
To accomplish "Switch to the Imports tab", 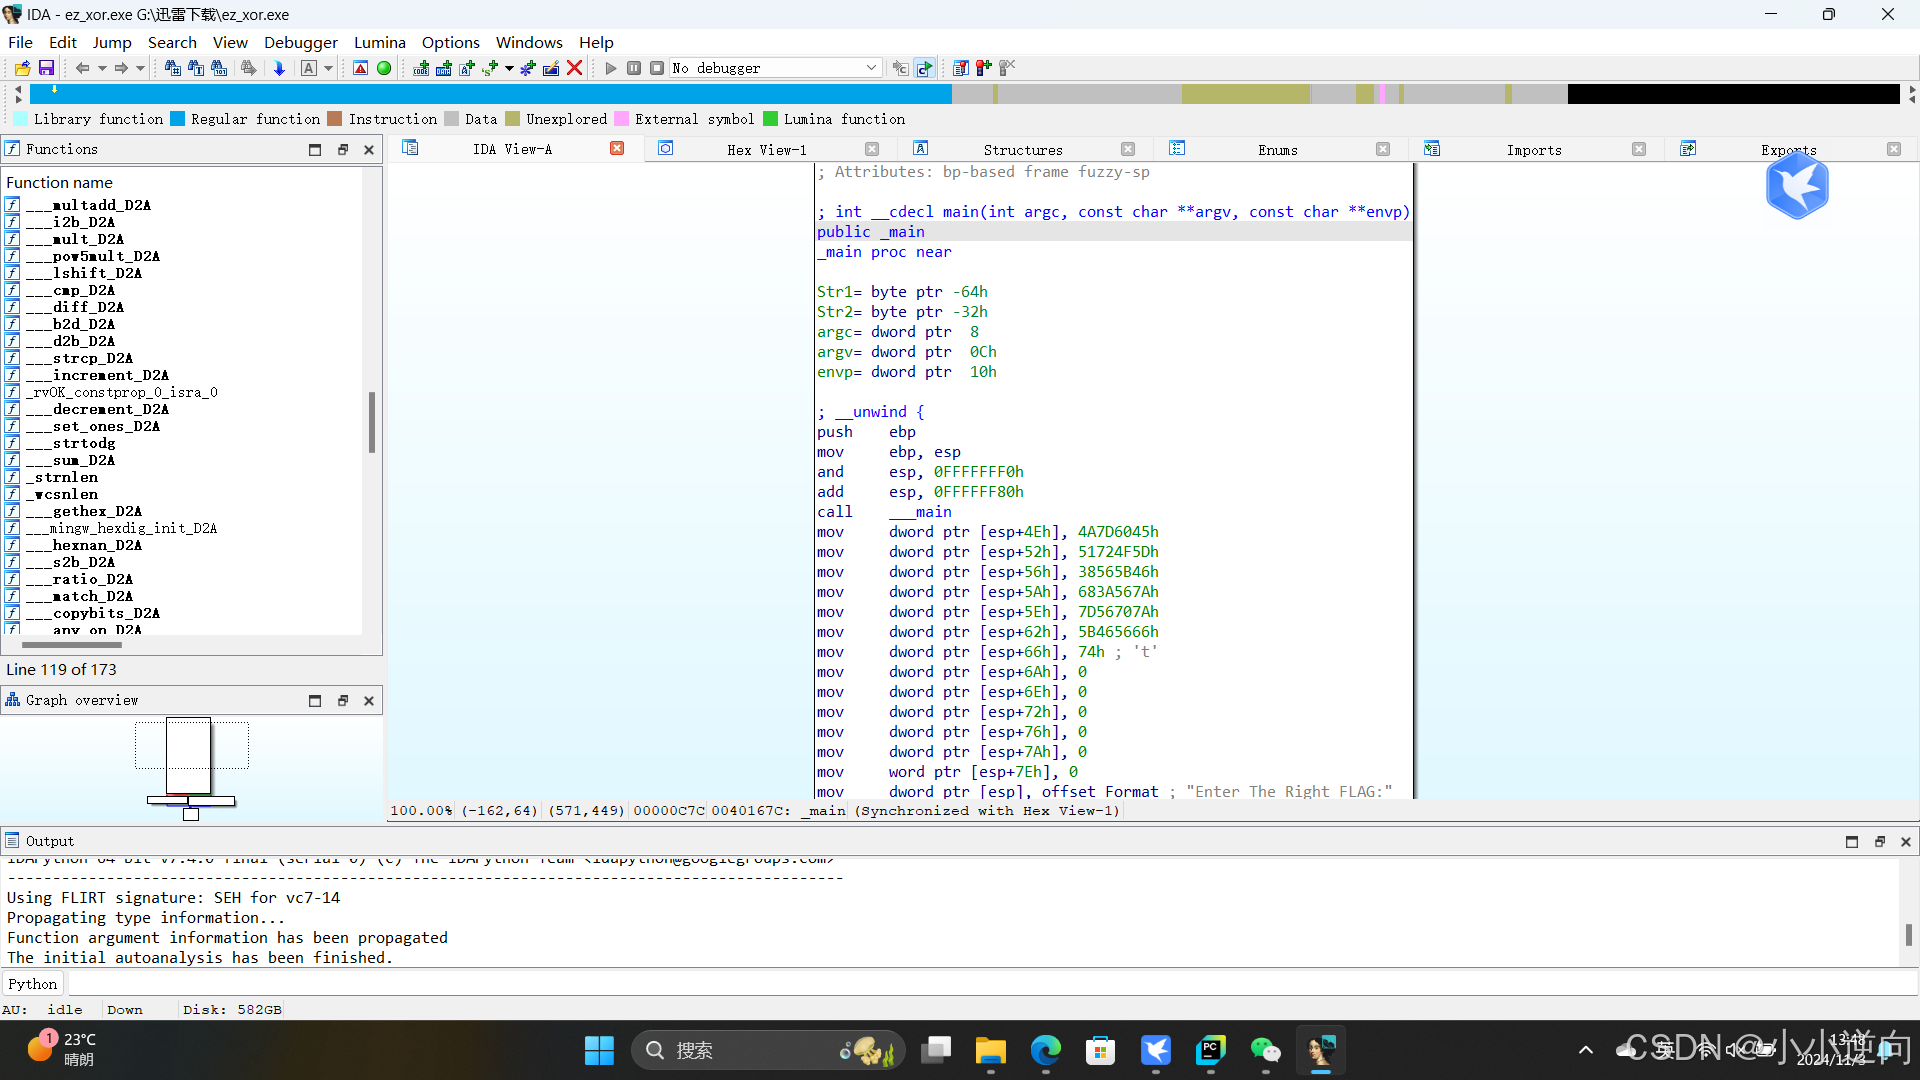I will pyautogui.click(x=1533, y=150).
